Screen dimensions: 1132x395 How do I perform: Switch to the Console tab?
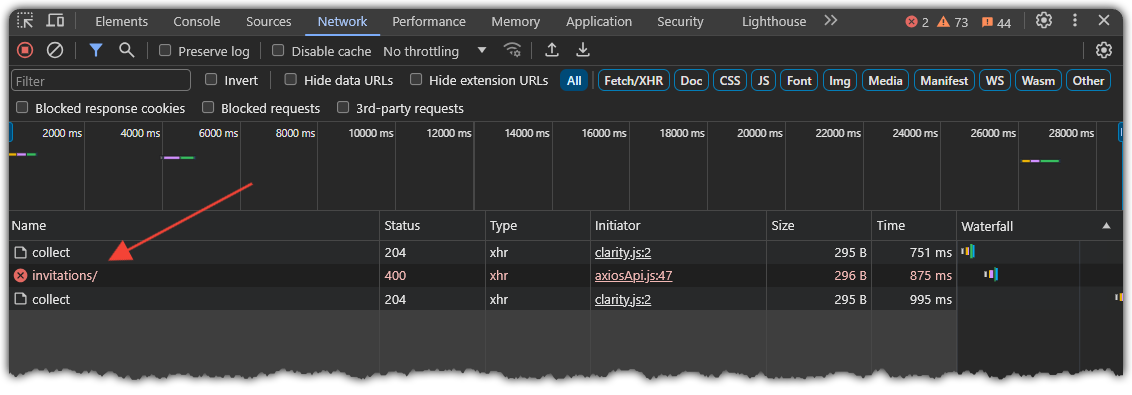pyautogui.click(x=197, y=22)
